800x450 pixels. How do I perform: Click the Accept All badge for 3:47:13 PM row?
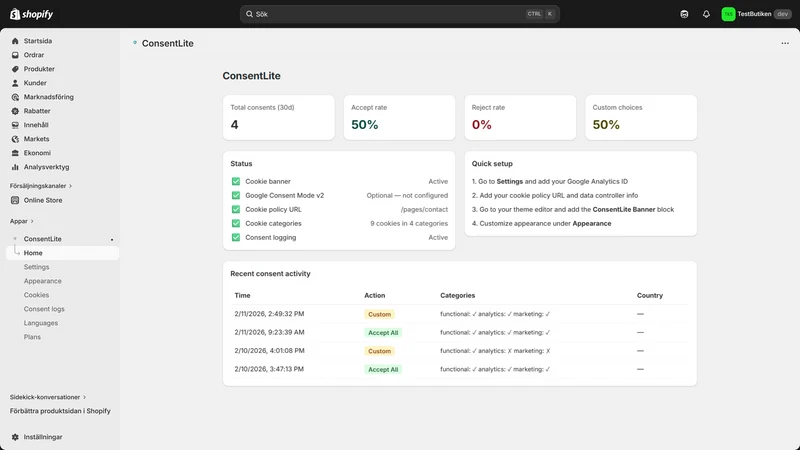point(383,369)
